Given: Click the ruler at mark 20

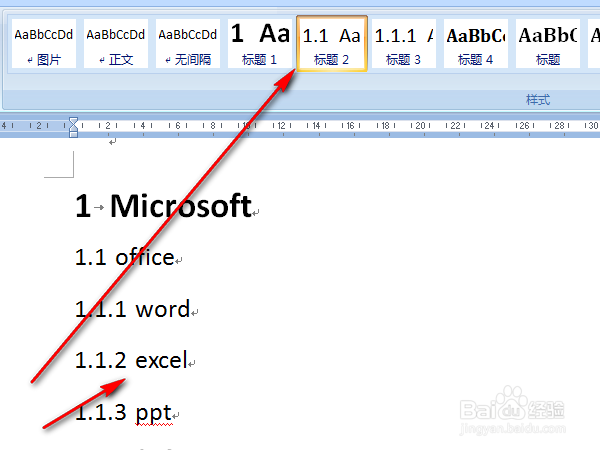Looking at the screenshot, I should (x=421, y=126).
